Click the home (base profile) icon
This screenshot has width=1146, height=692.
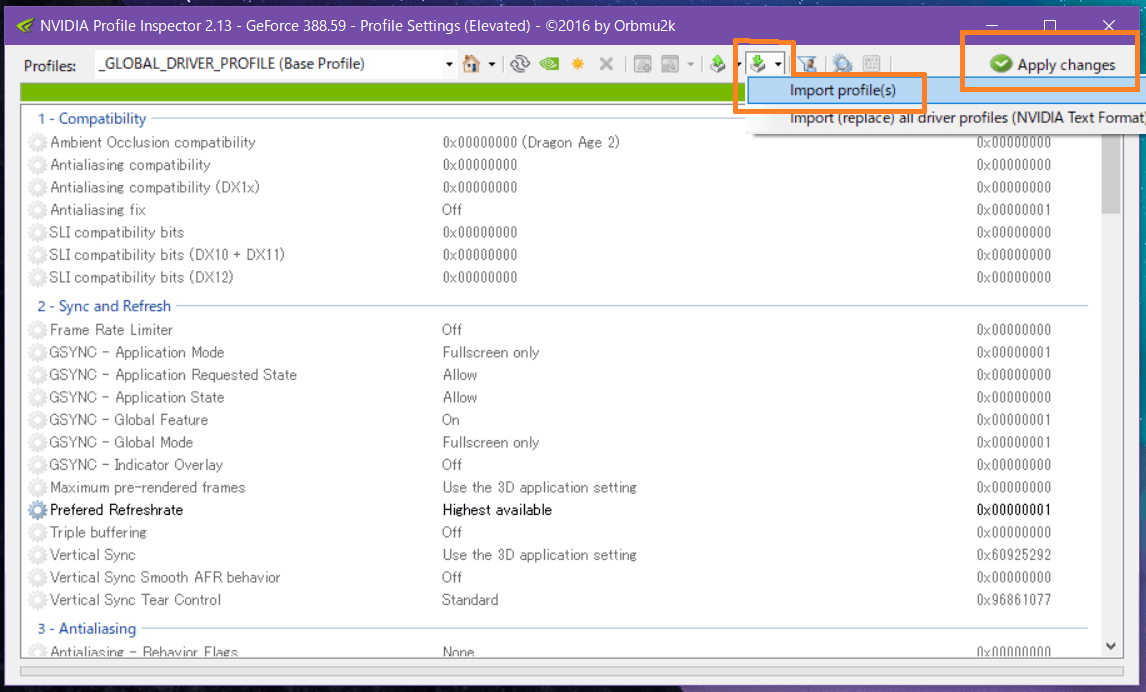click(x=471, y=64)
